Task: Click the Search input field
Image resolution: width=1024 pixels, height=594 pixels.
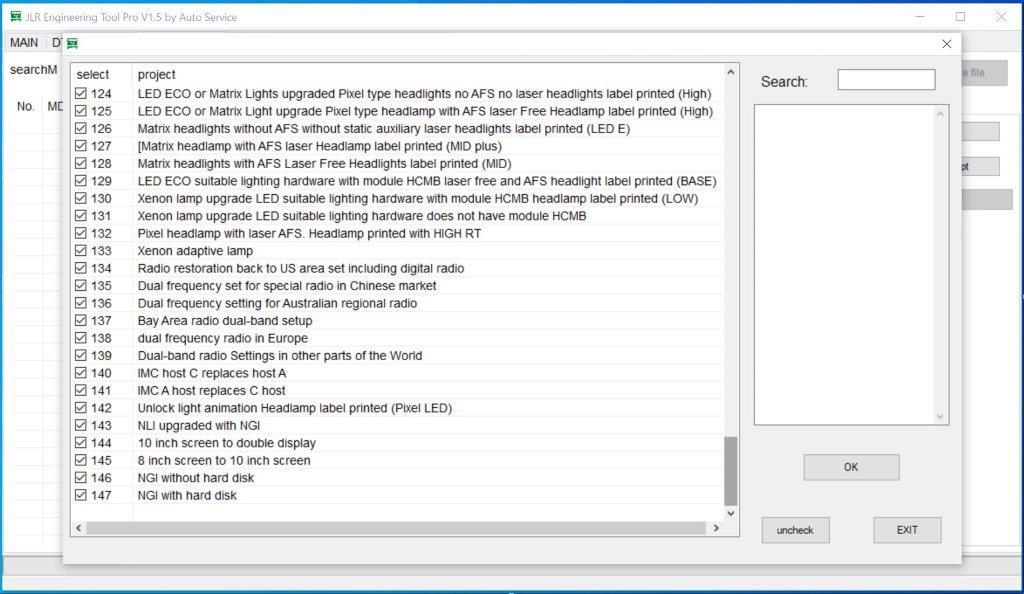Action: click(x=886, y=80)
